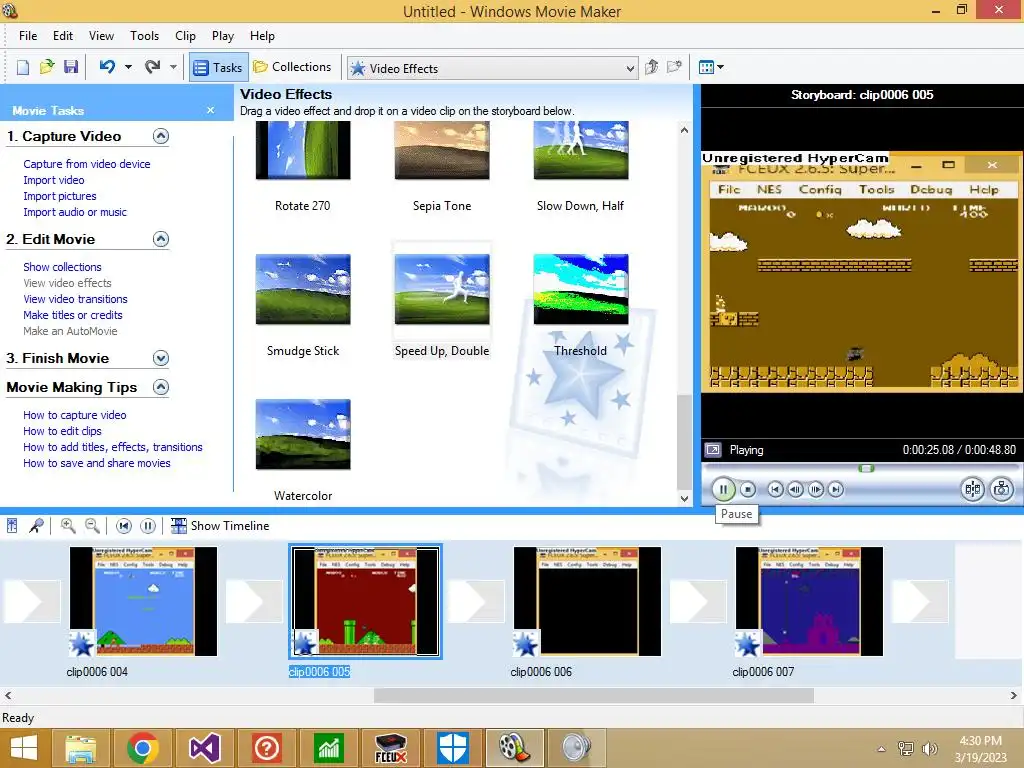Toggle the Tasks pane button
The height and width of the screenshot is (768, 1024).
pos(219,67)
